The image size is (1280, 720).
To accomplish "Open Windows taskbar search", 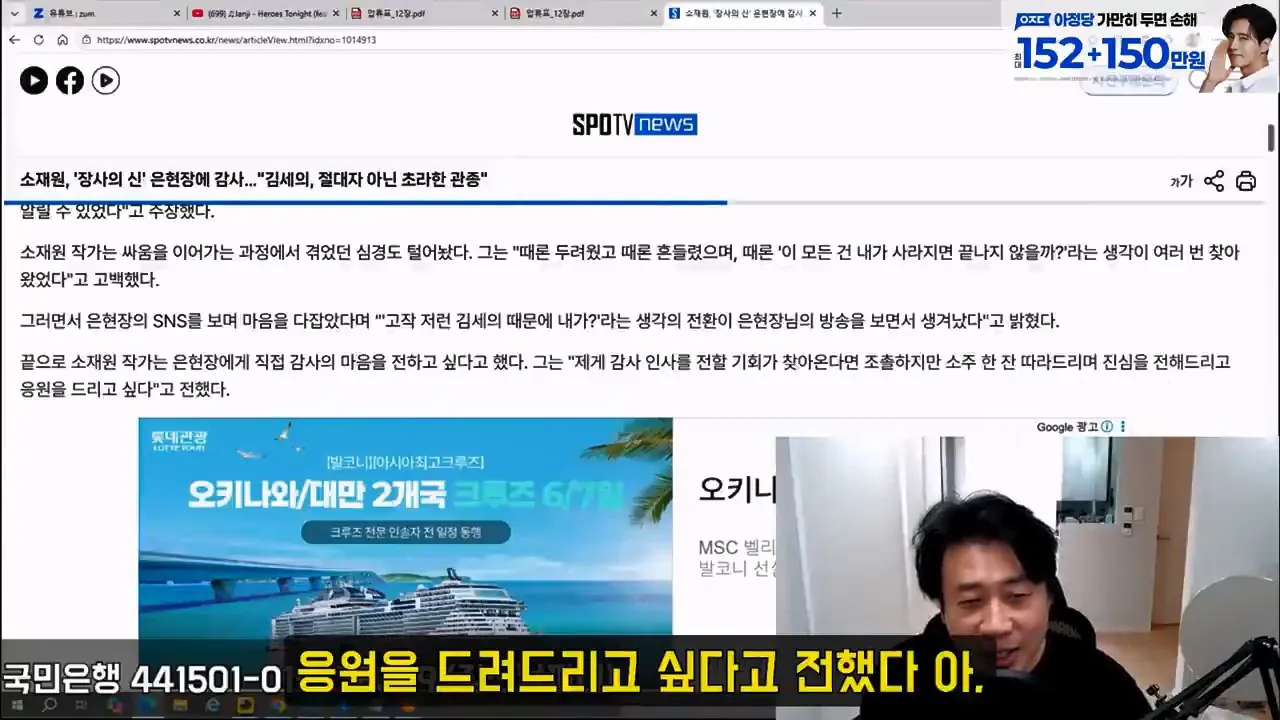I will [x=49, y=705].
